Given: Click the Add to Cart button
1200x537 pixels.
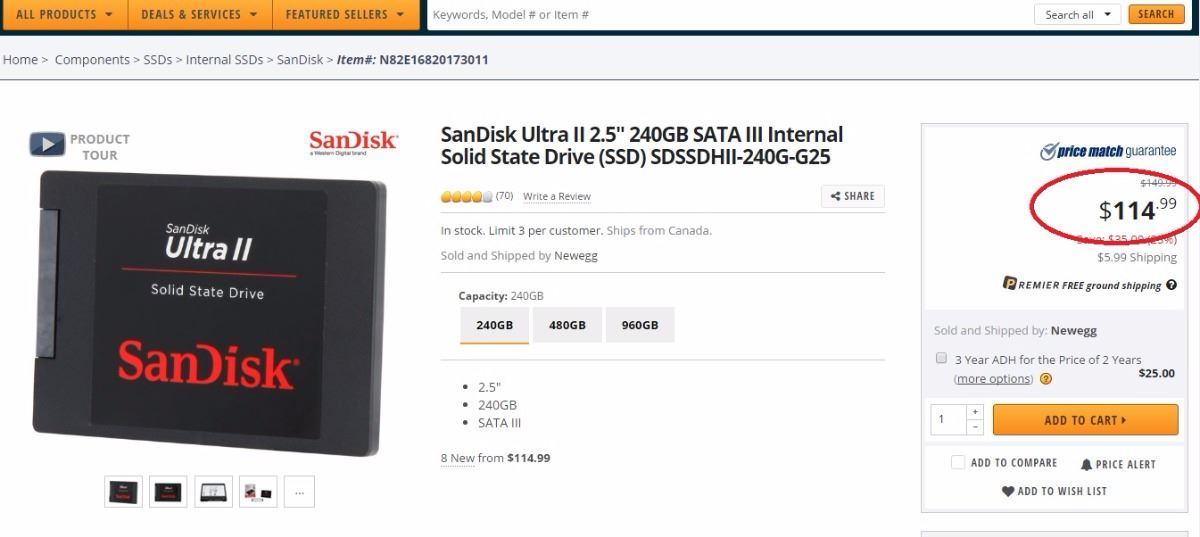Looking at the screenshot, I should (x=1085, y=420).
